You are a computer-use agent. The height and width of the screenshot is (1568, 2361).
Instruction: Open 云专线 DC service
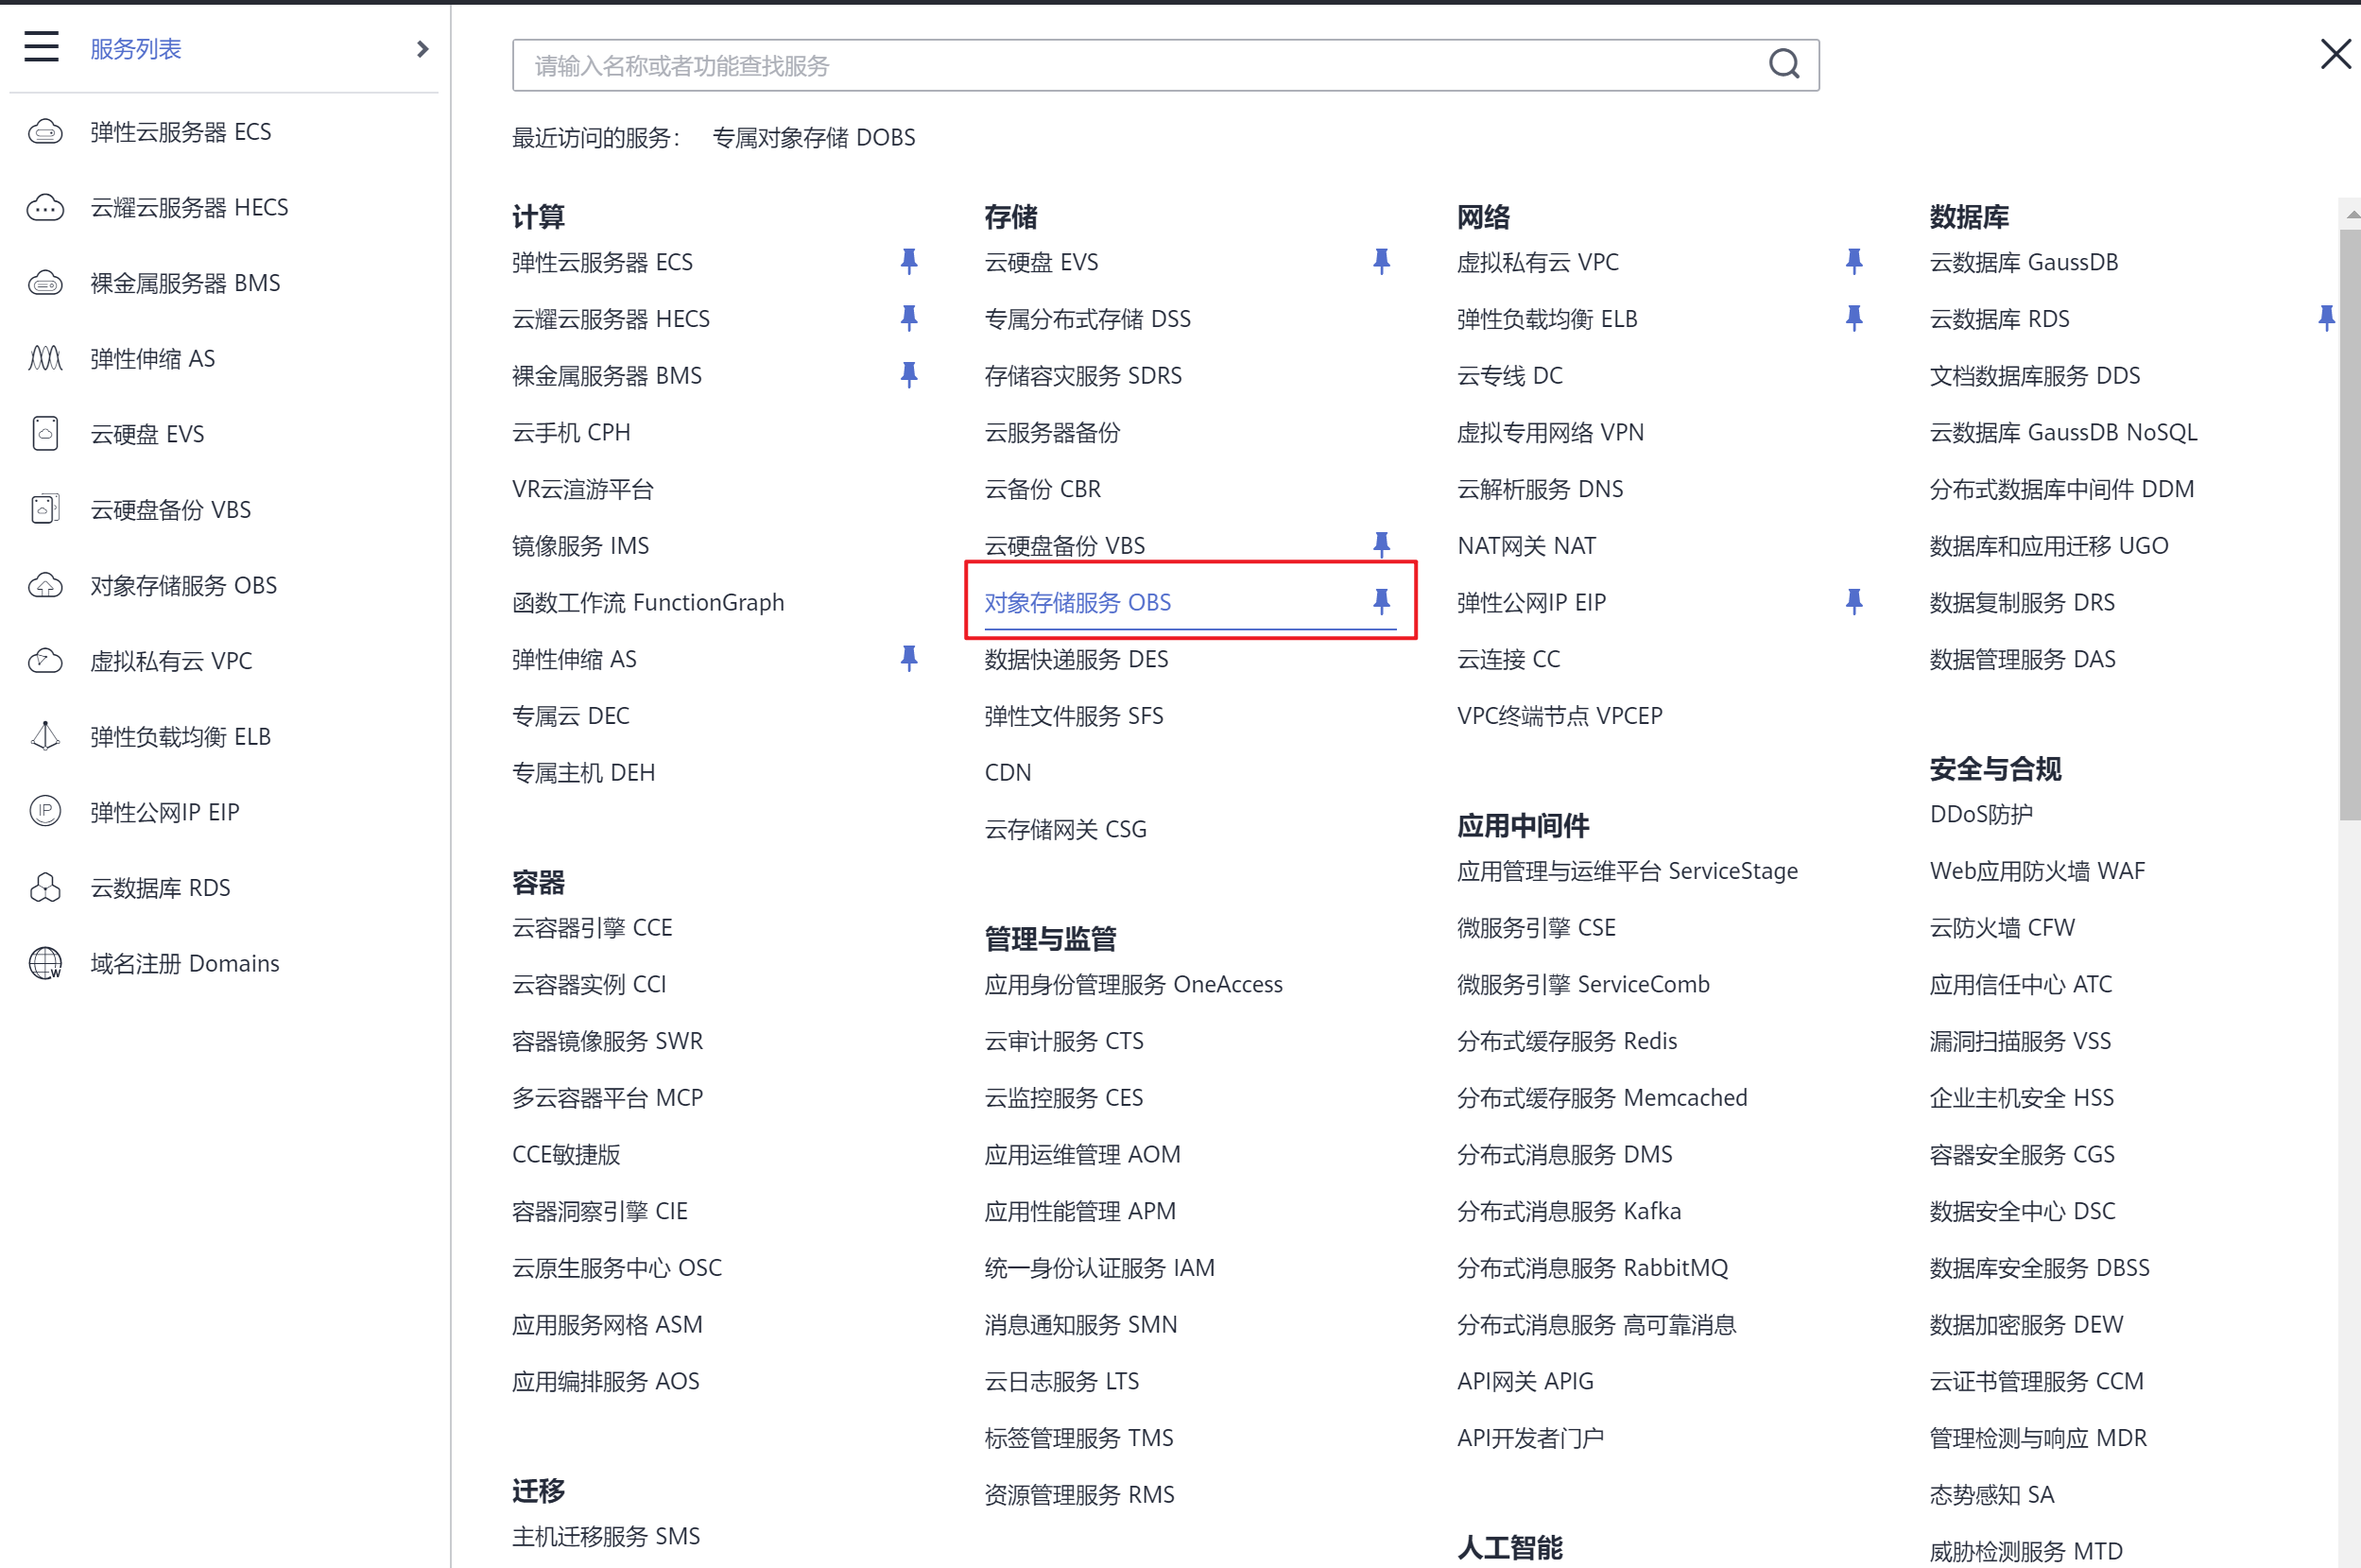tap(1509, 376)
